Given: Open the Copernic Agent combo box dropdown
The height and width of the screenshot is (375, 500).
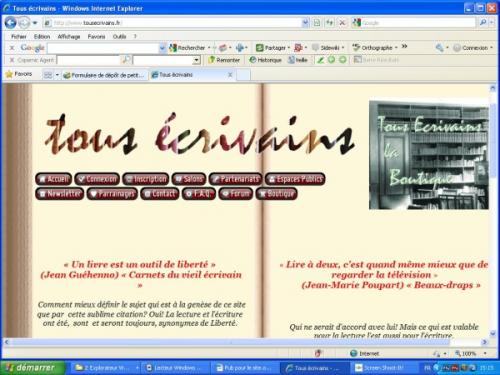Looking at the screenshot, I should pyautogui.click(x=197, y=60).
